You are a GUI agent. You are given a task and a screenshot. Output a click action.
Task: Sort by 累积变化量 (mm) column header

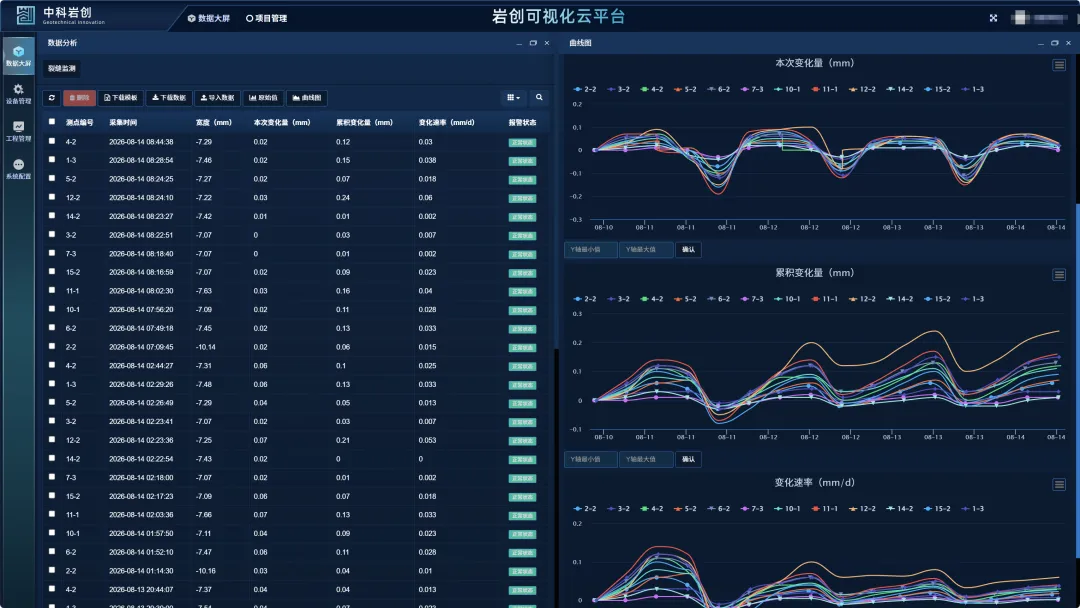coord(364,123)
